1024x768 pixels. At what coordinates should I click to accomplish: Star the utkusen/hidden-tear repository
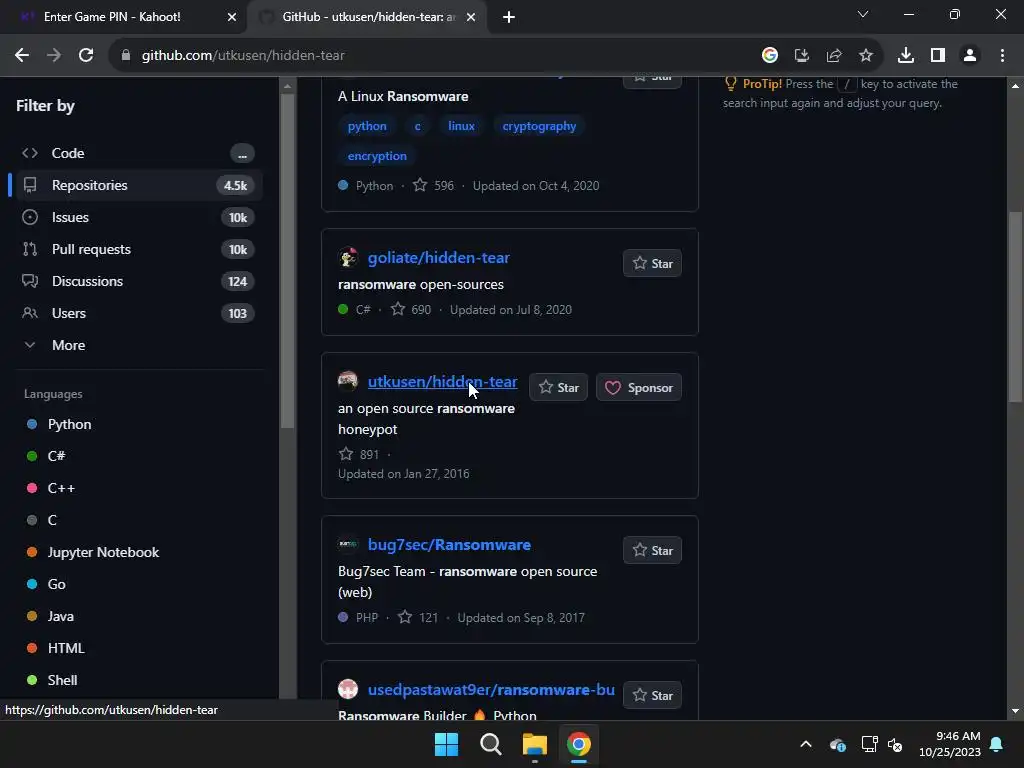[558, 387]
